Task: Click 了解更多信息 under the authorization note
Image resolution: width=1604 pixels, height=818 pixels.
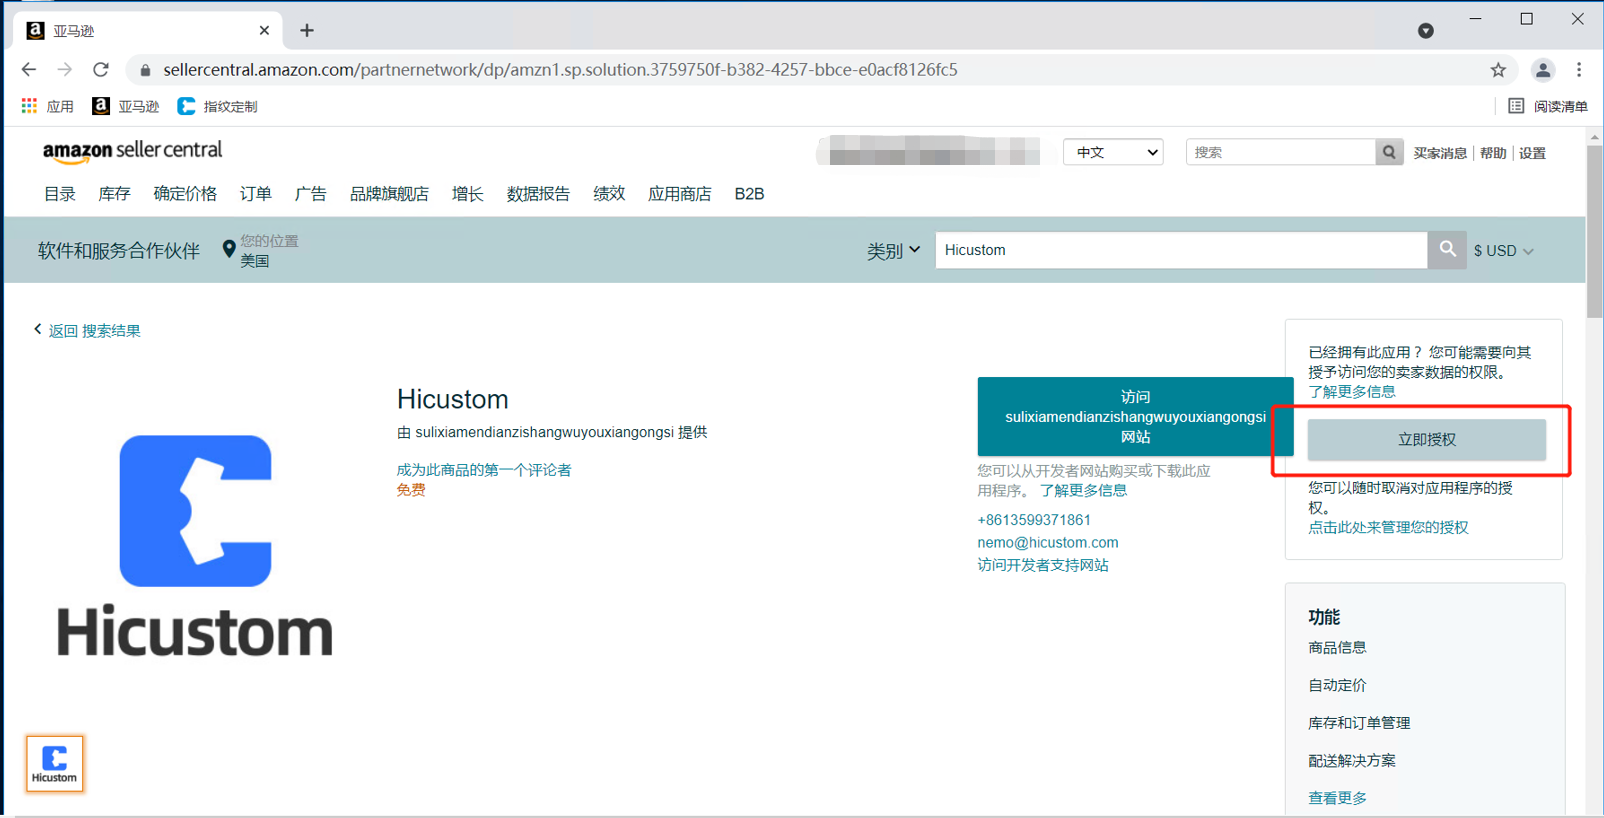Action: coord(1352,392)
